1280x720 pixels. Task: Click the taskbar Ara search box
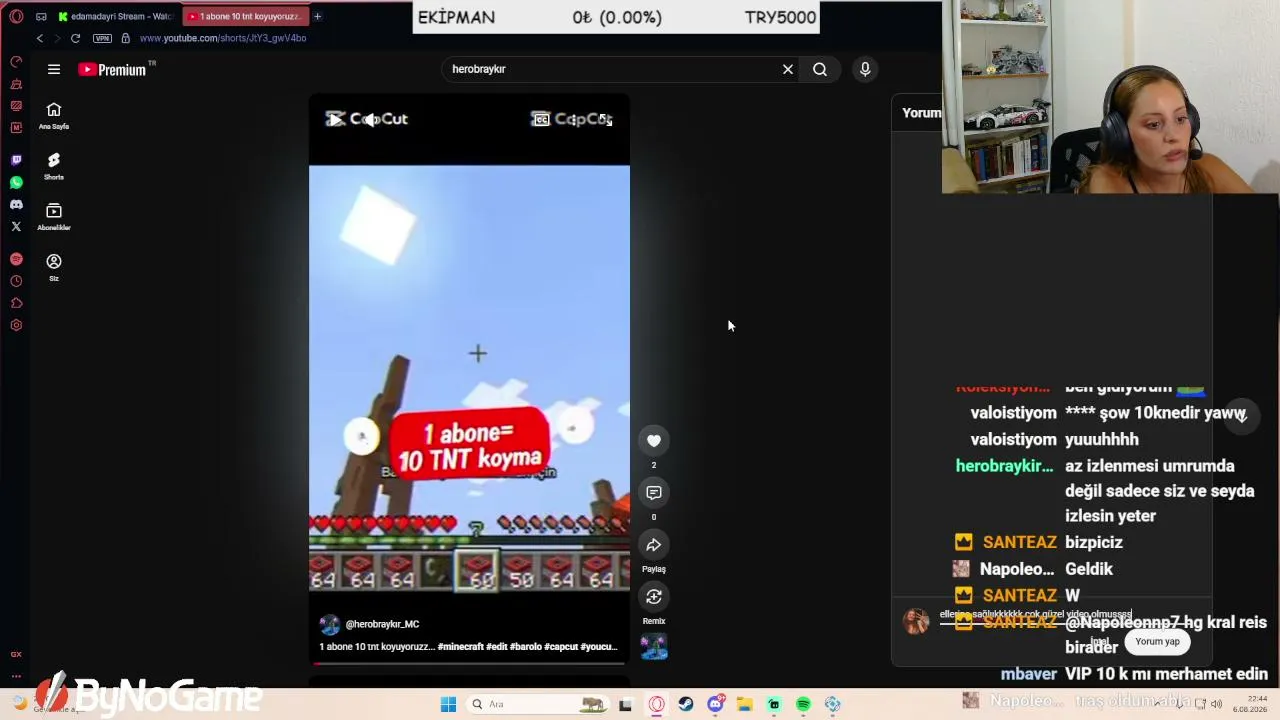click(538, 704)
